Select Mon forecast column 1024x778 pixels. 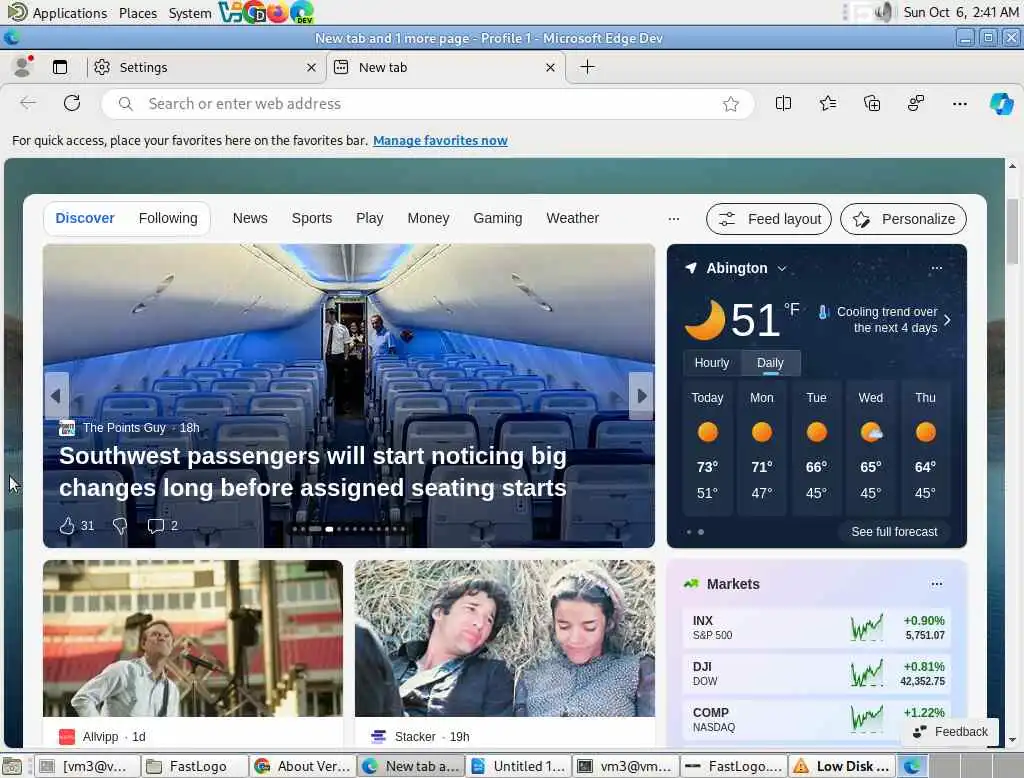761,448
